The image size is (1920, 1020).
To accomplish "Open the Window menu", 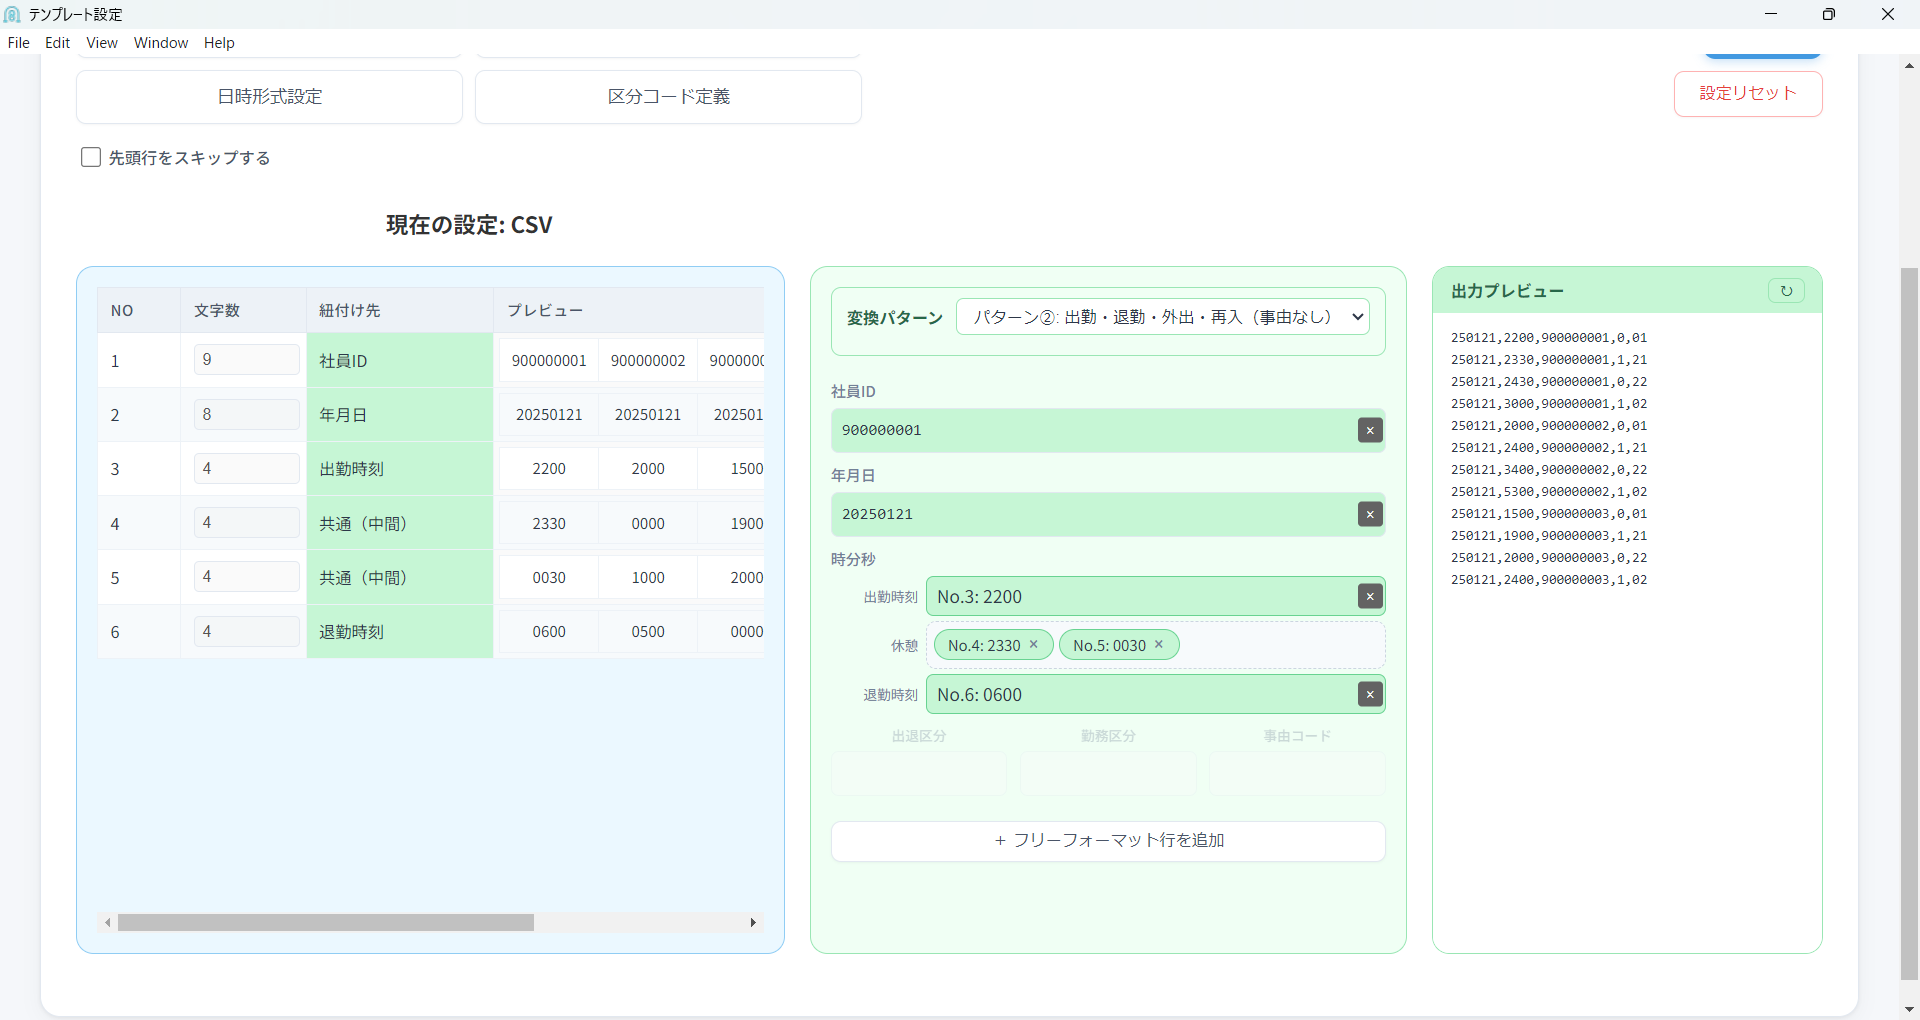I will (x=160, y=42).
